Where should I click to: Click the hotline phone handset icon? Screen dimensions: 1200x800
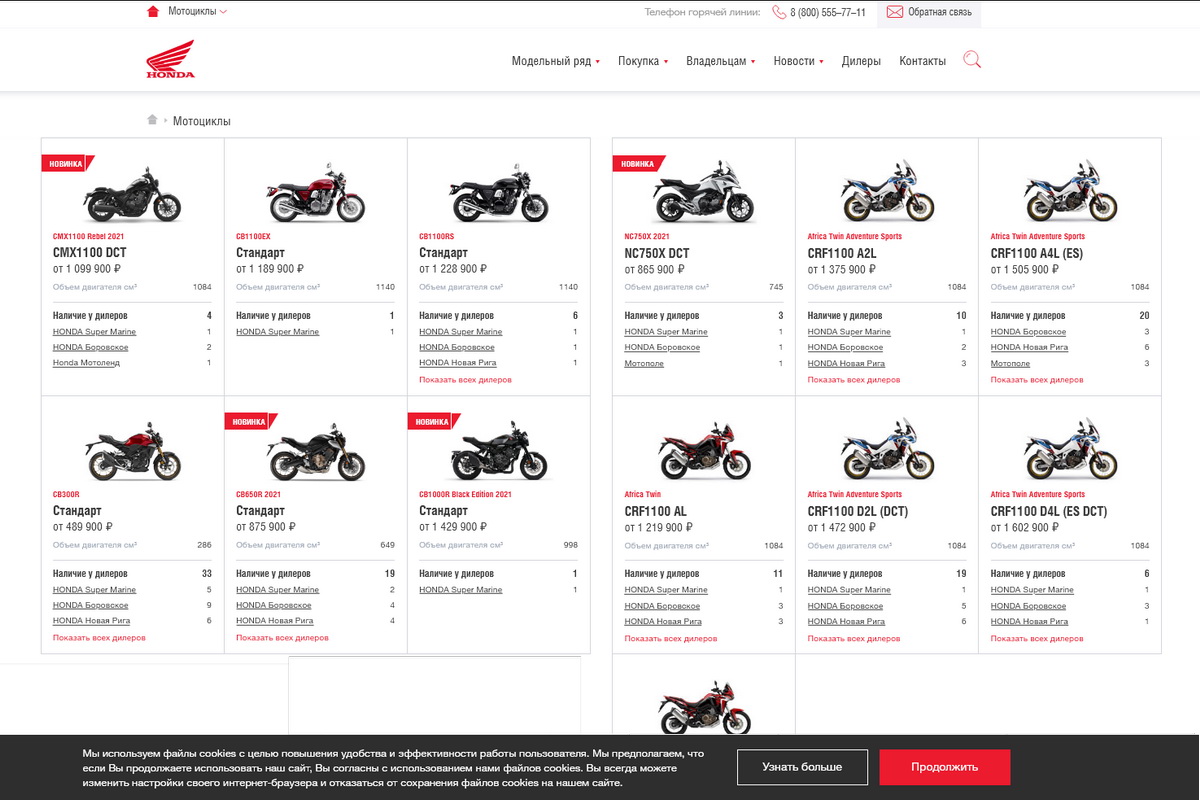tap(779, 12)
